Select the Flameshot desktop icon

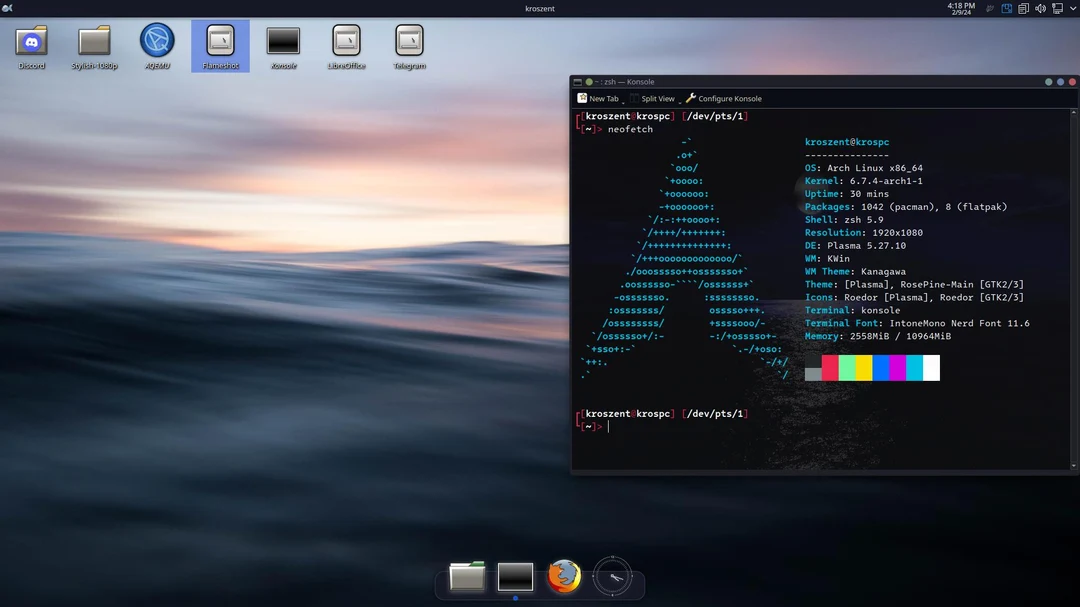220,46
